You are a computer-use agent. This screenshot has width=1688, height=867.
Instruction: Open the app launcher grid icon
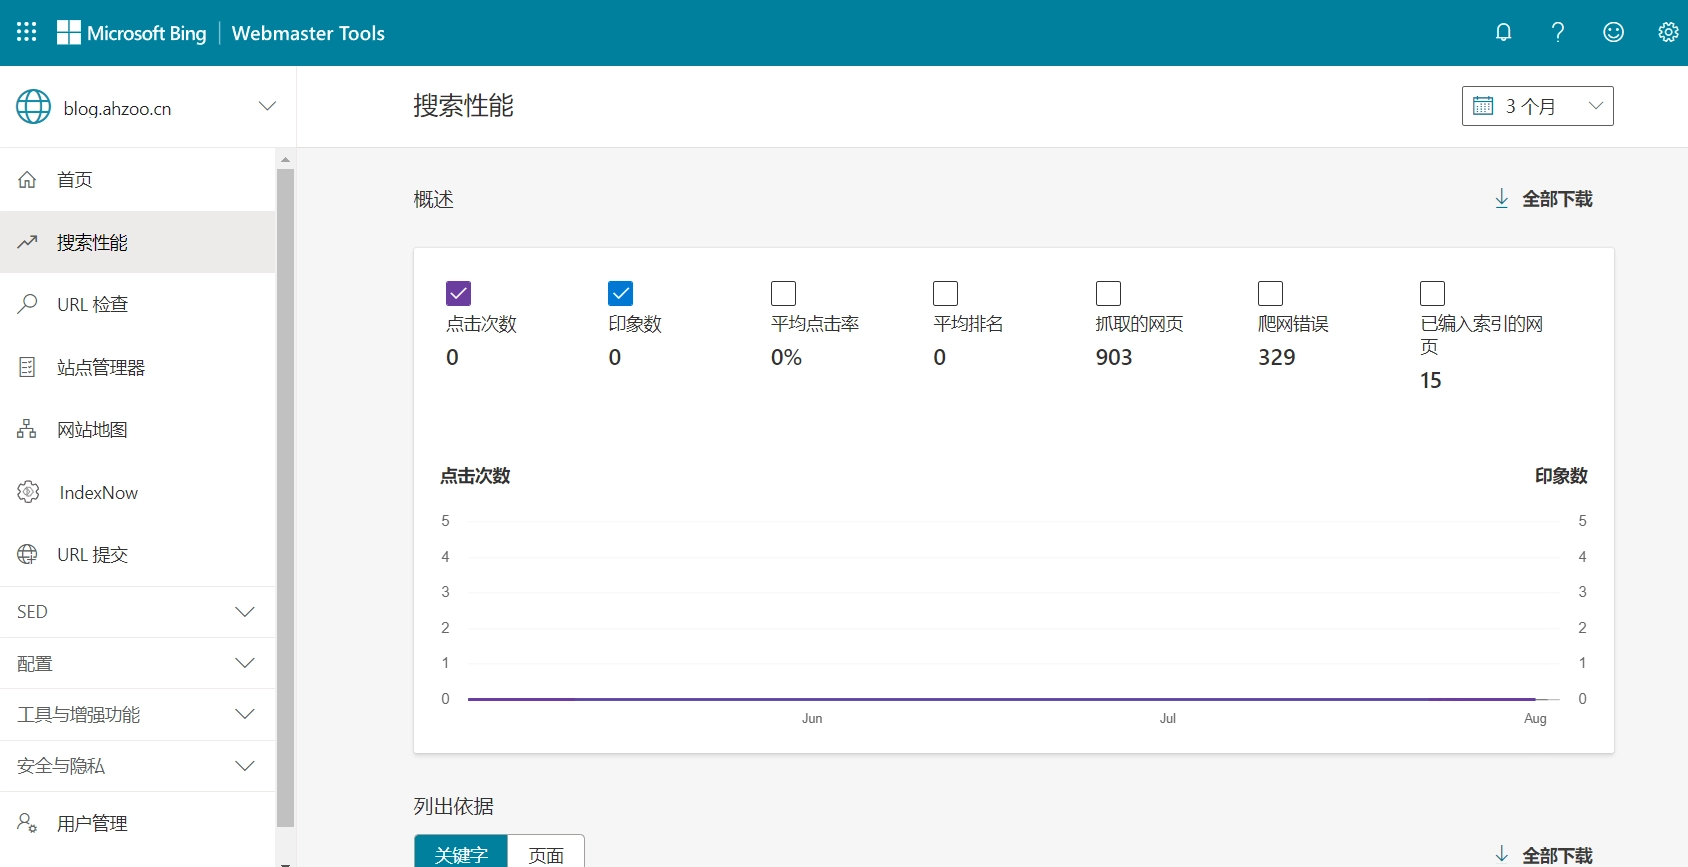pos(27,32)
